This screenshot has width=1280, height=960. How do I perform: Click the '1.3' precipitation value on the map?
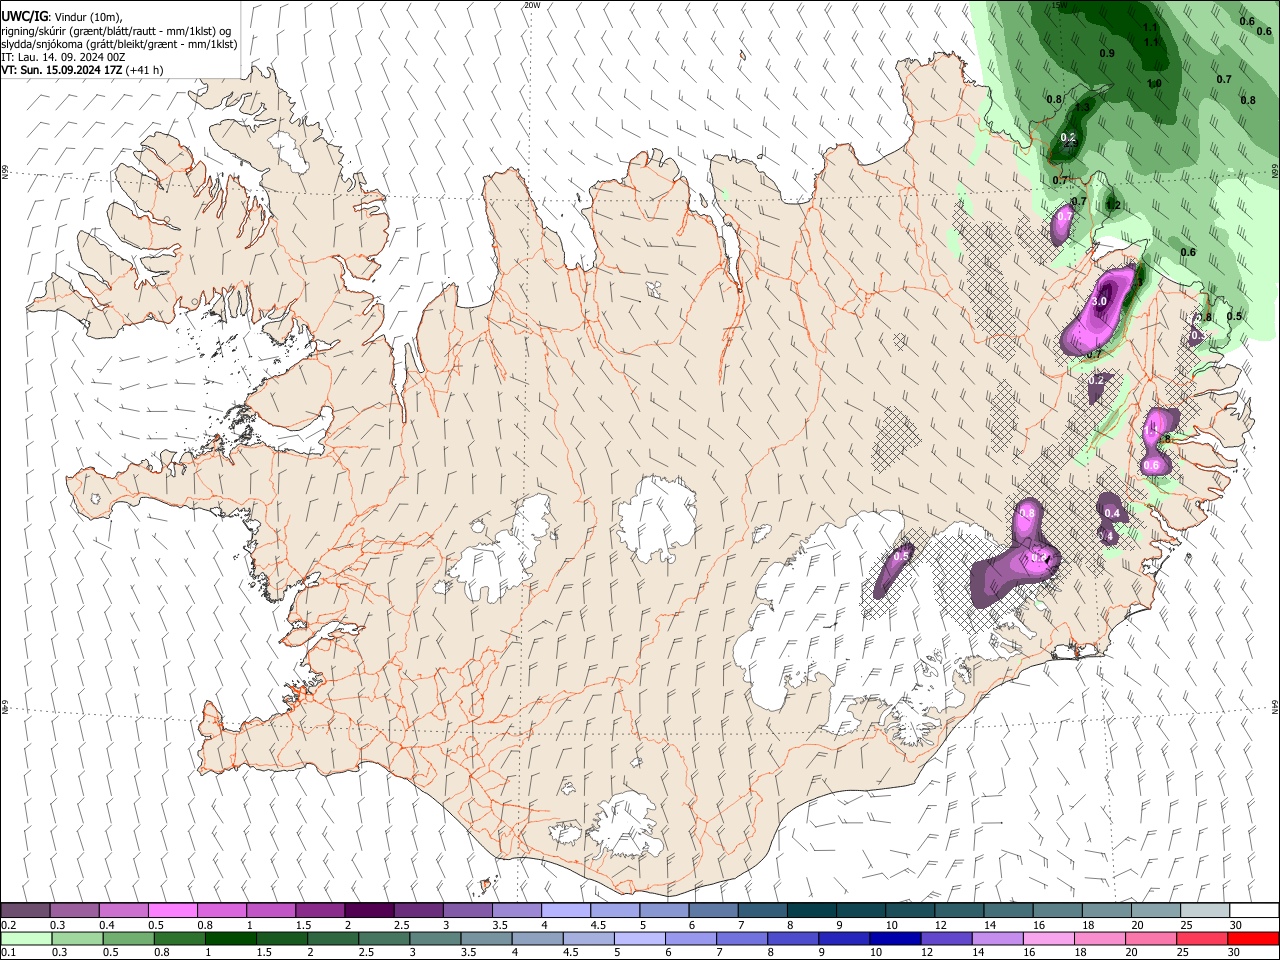point(1082,108)
